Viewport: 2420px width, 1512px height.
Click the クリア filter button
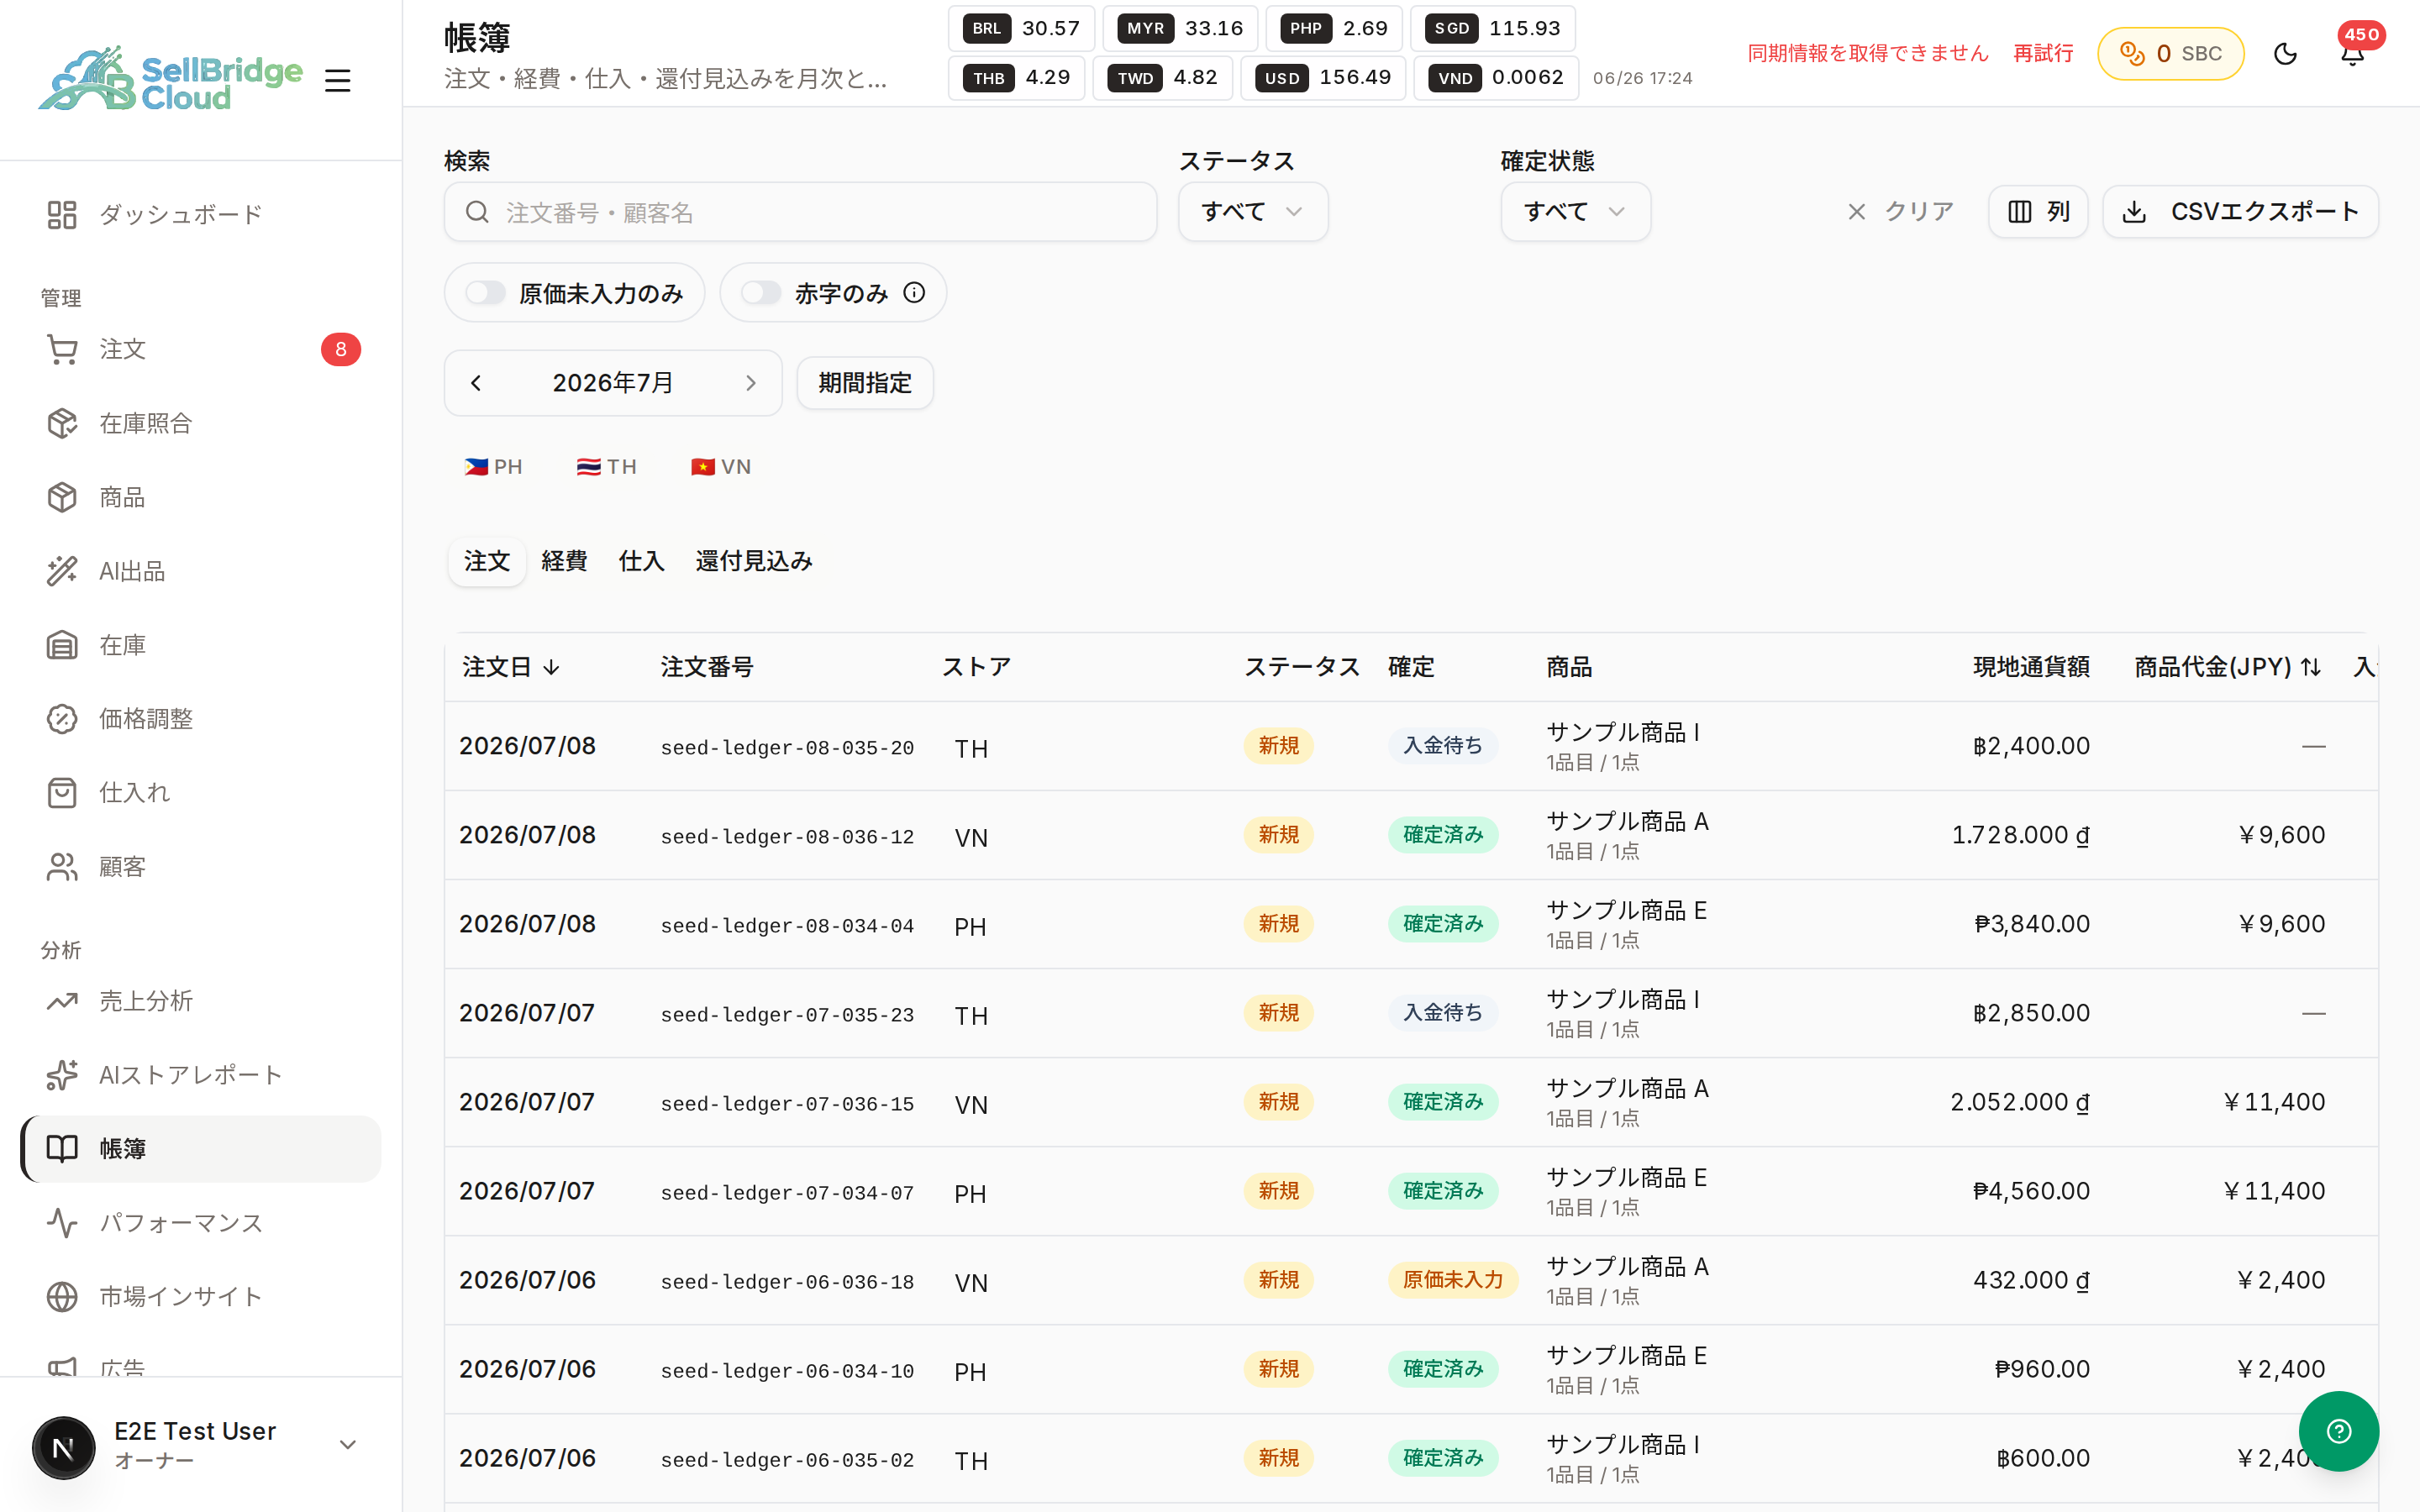(x=1899, y=211)
